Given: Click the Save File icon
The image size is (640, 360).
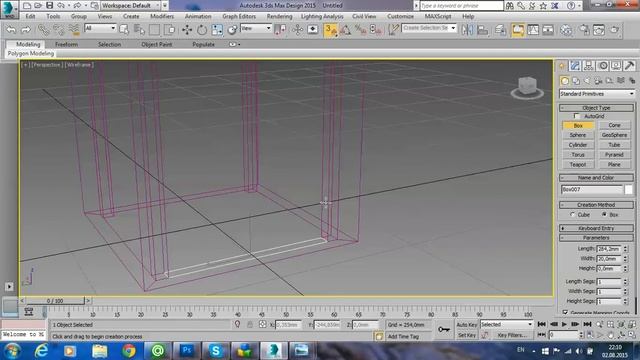Looking at the screenshot, I should tap(49, 5).
